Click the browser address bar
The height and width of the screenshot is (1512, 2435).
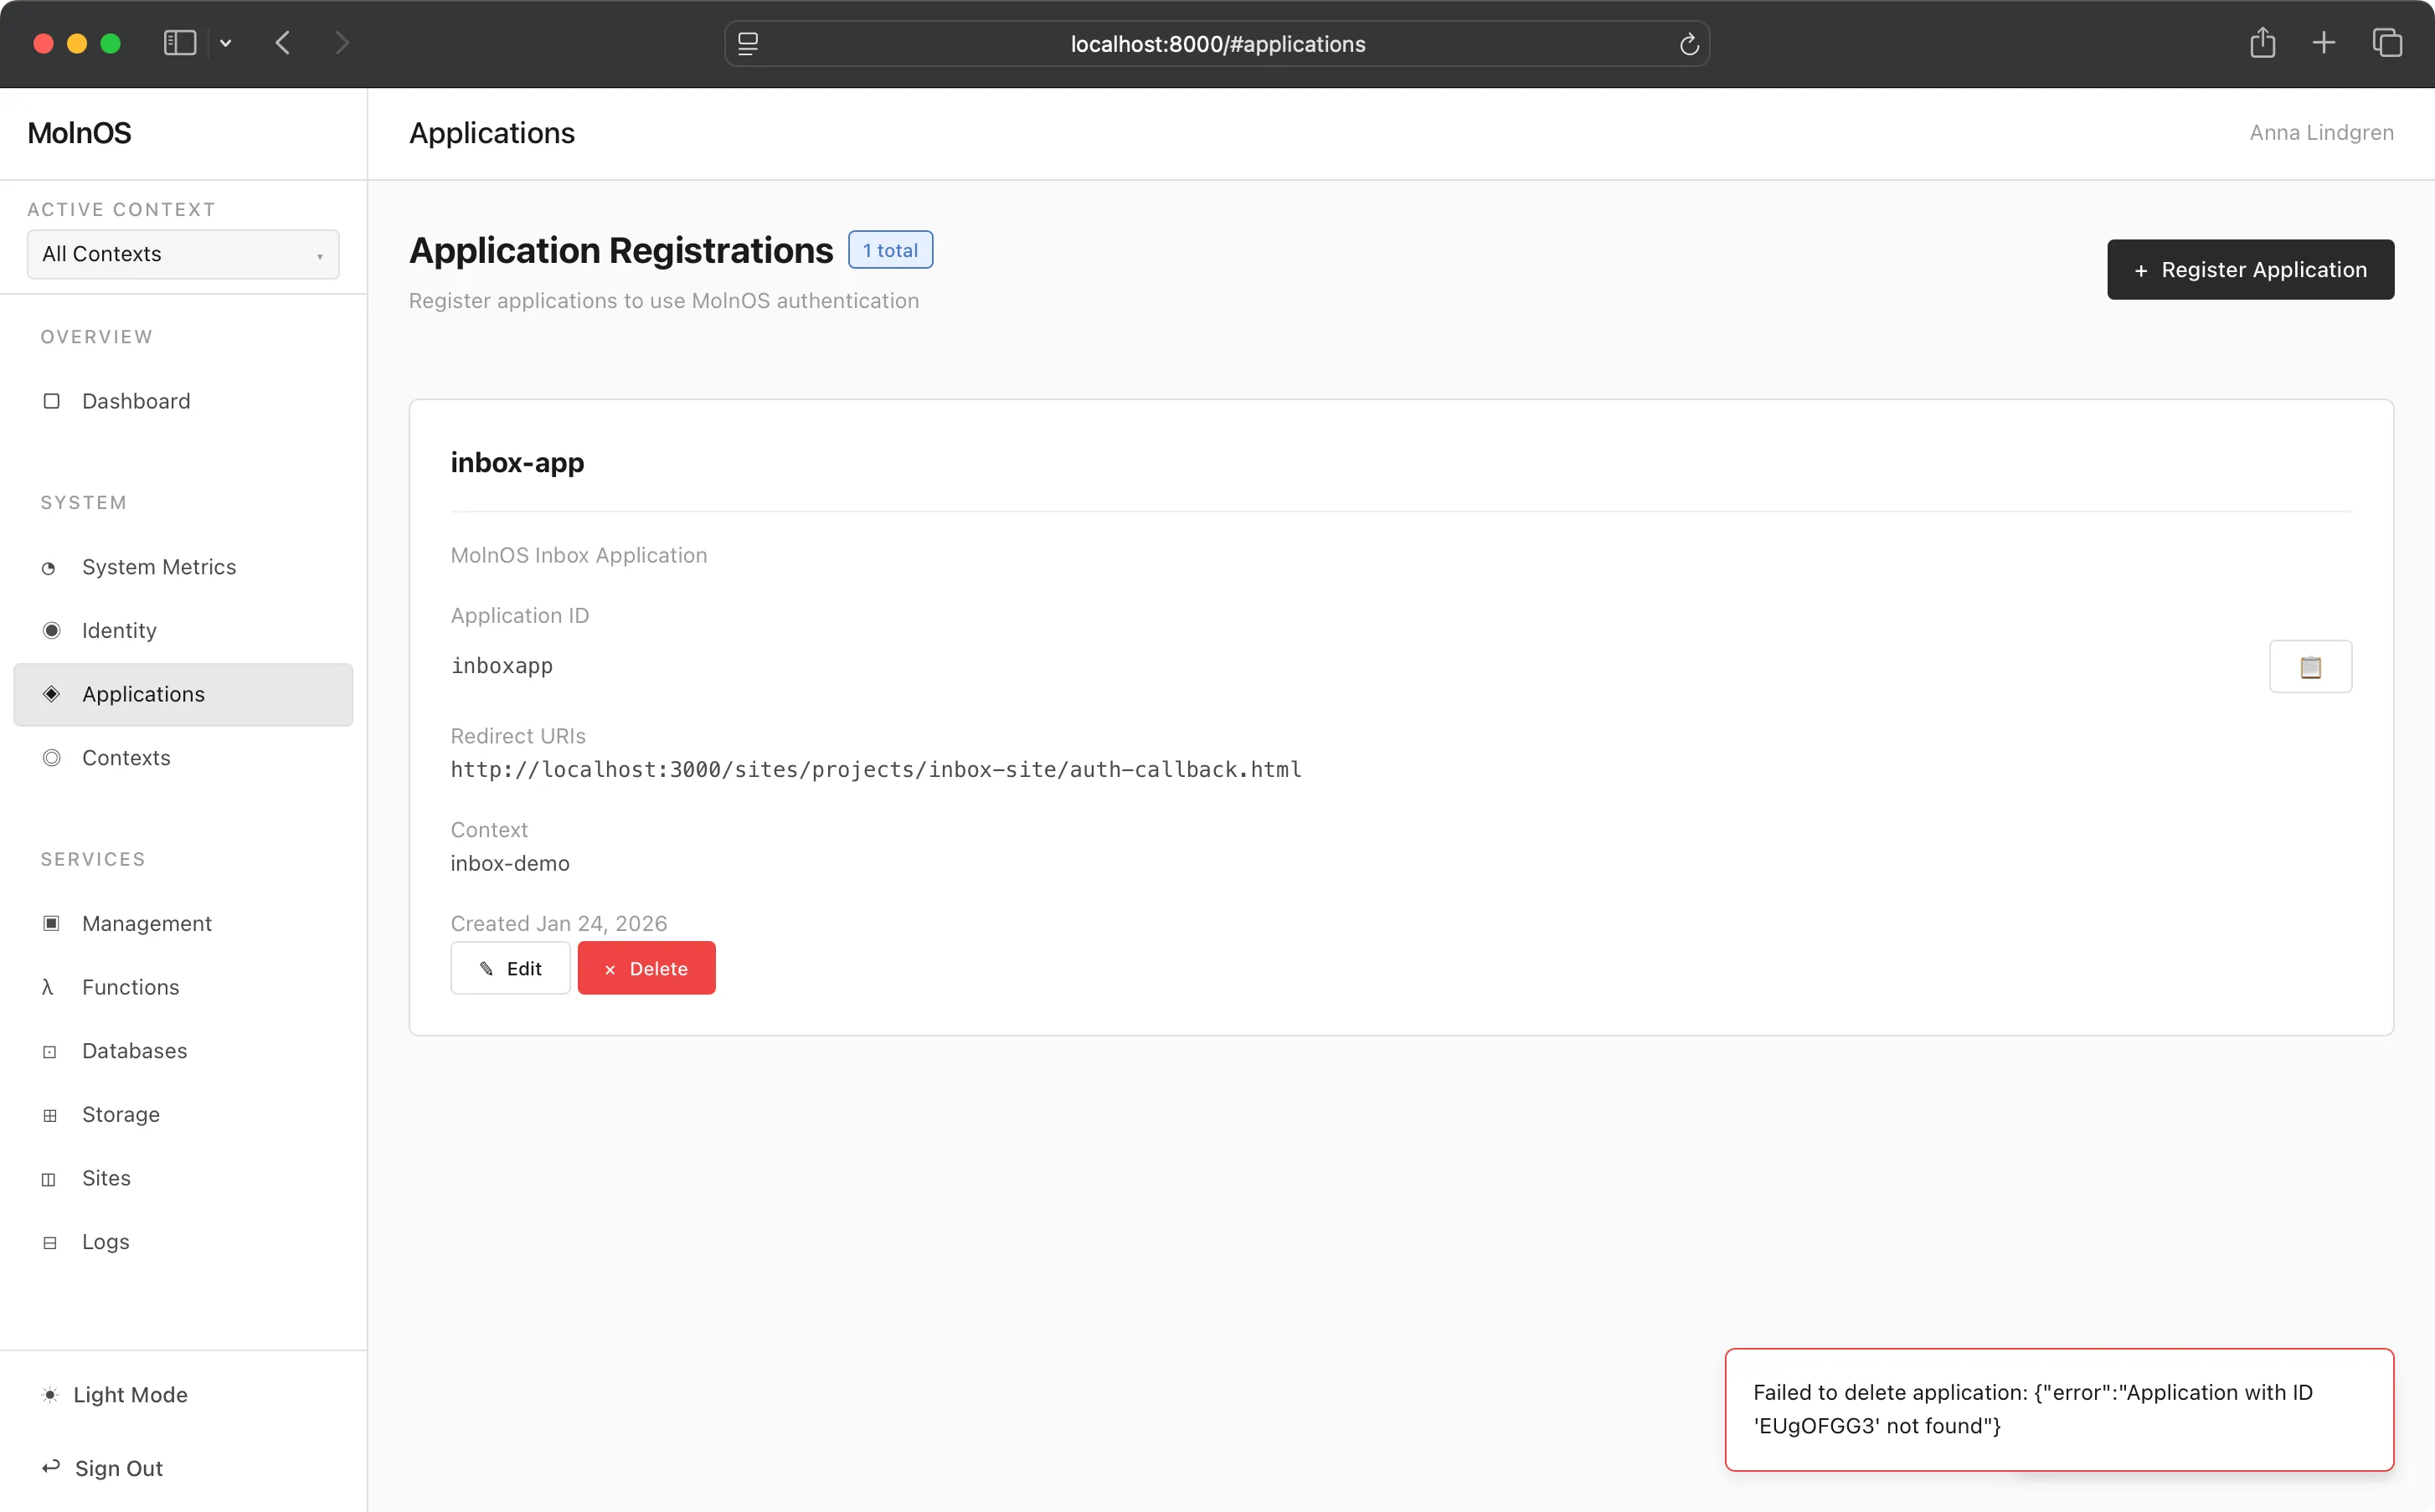point(1217,44)
